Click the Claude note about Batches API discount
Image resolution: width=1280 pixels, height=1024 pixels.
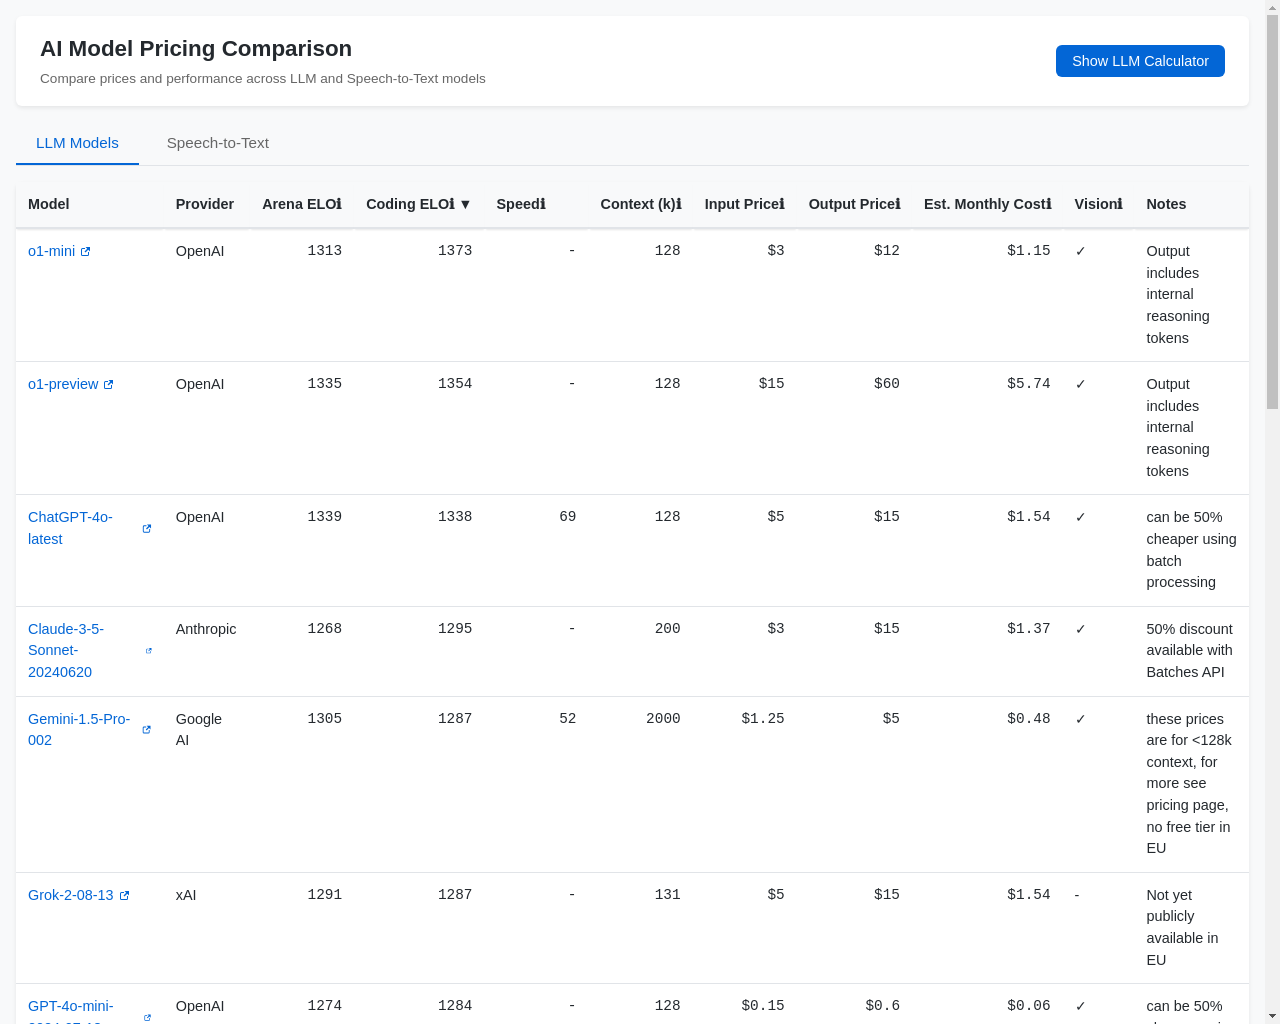pos(1190,651)
